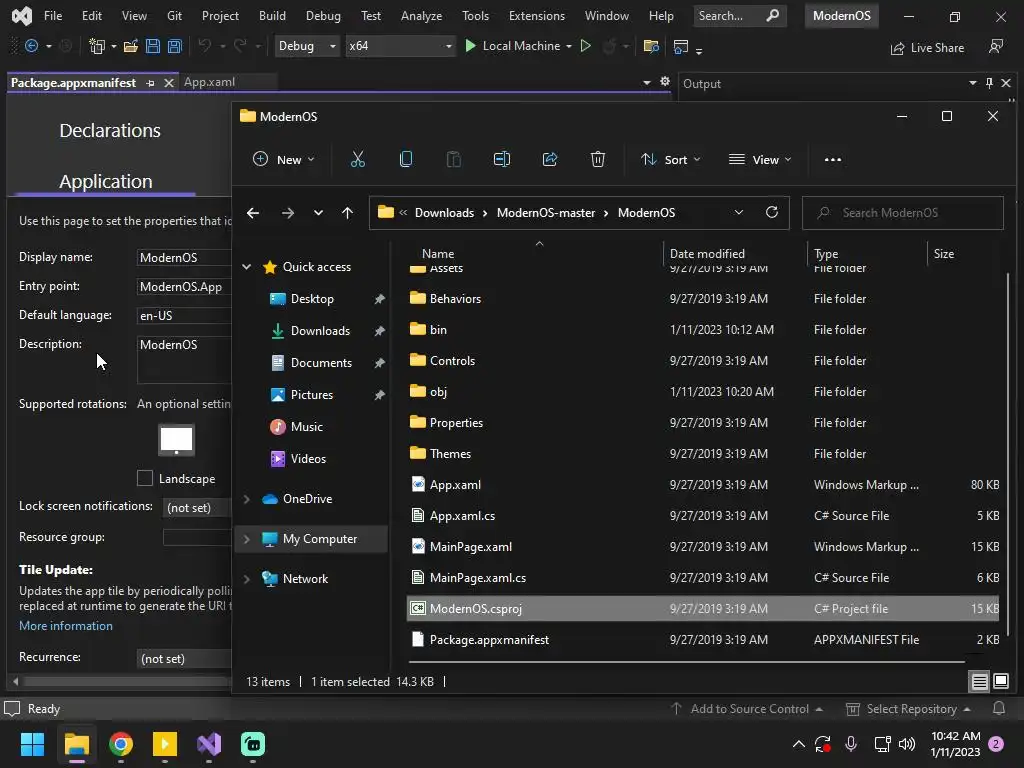This screenshot has height=768, width=1024.
Task: Click Save All icon in Visual Studio
Action: click(x=174, y=46)
